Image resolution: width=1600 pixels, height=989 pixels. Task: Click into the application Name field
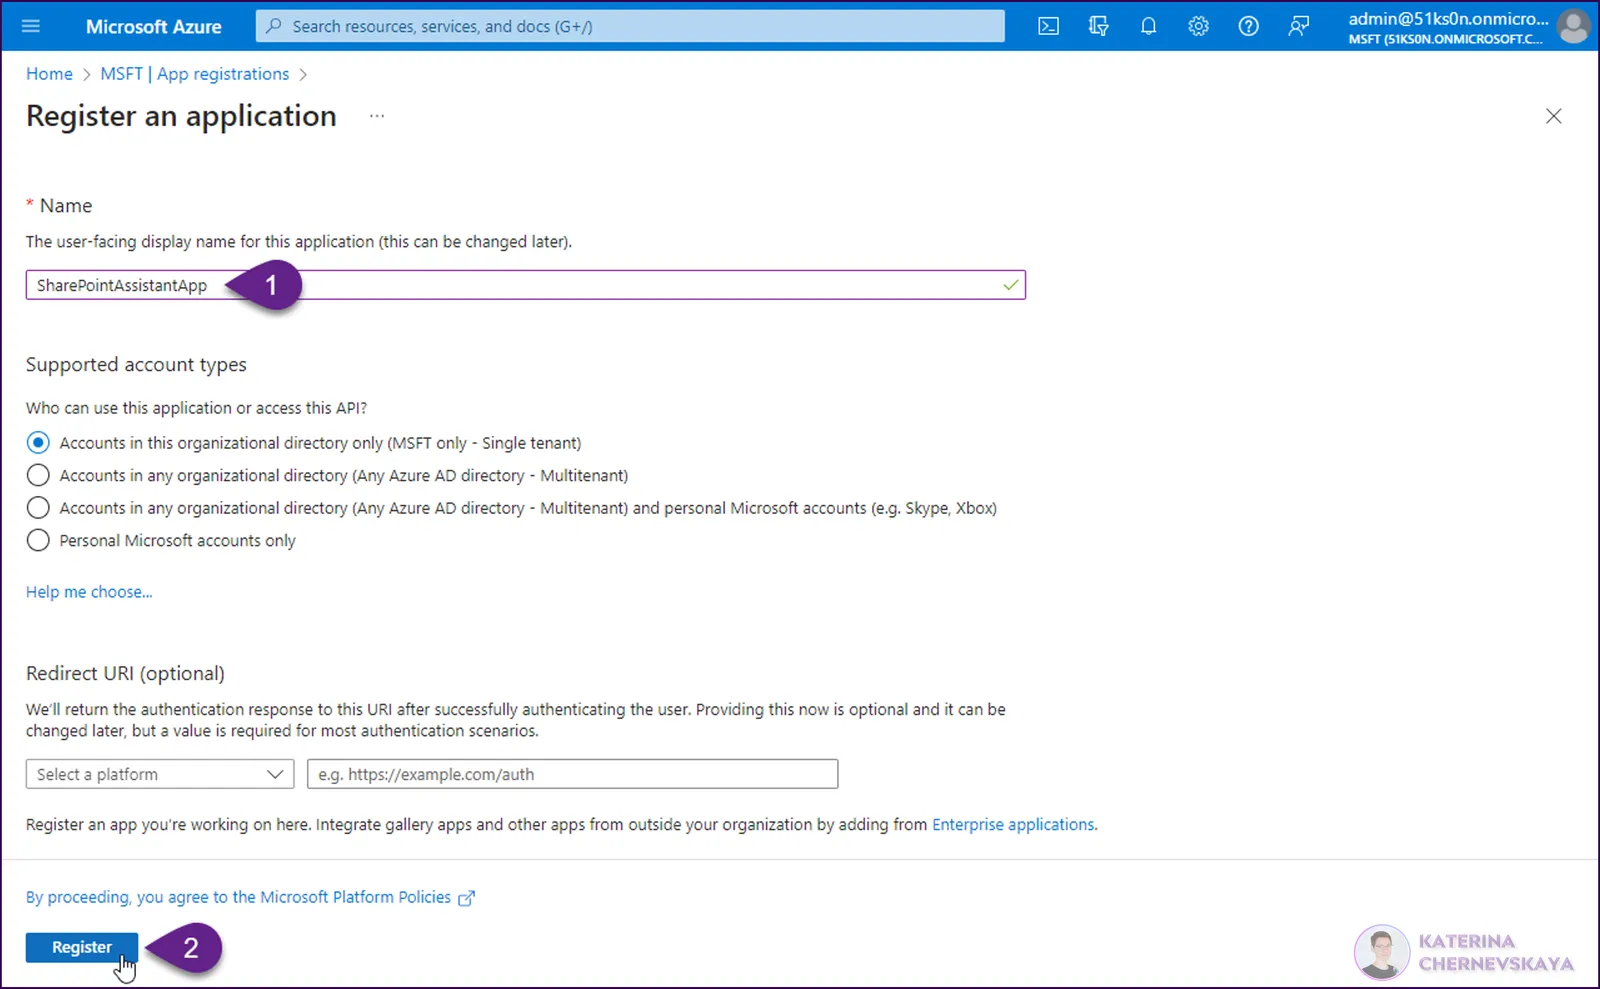(525, 285)
